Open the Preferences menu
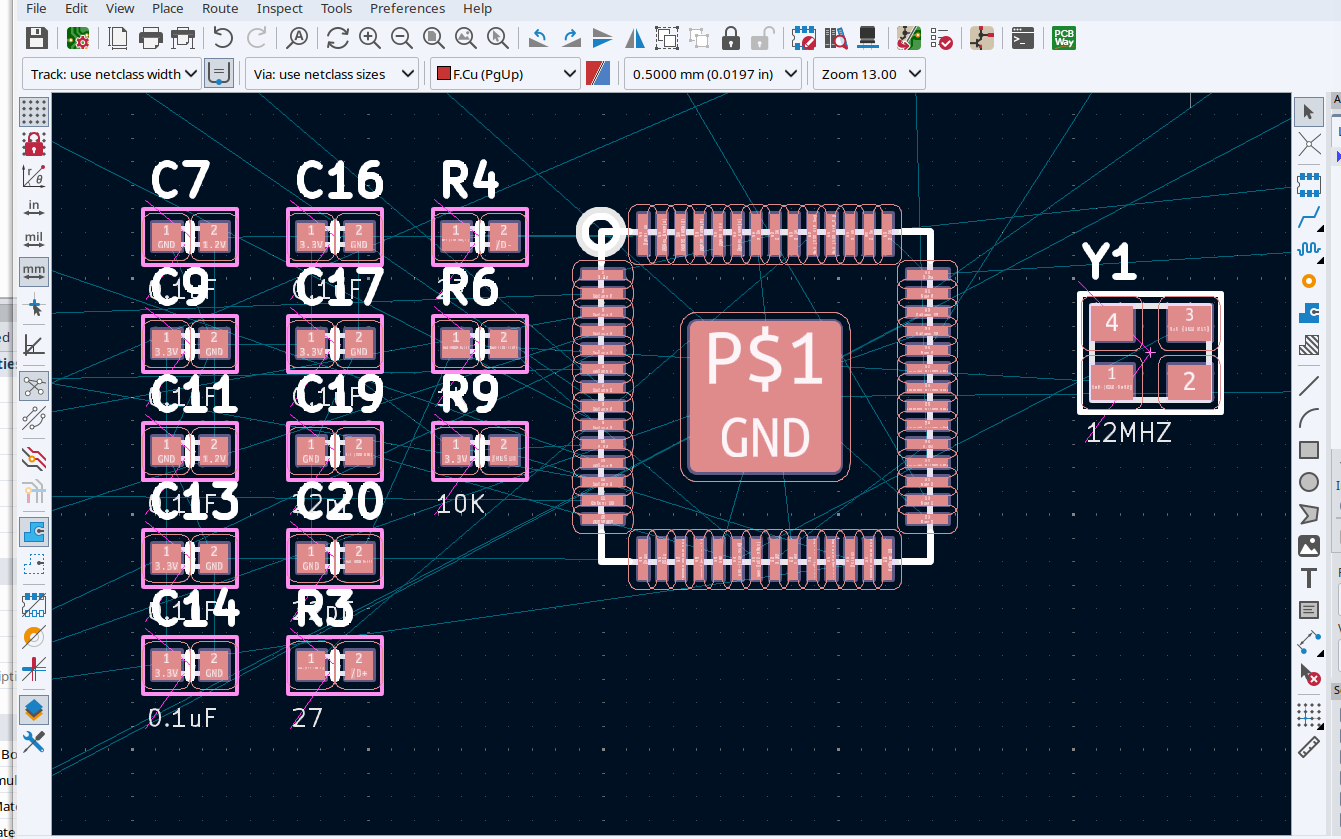The width and height of the screenshot is (1341, 839). click(407, 8)
